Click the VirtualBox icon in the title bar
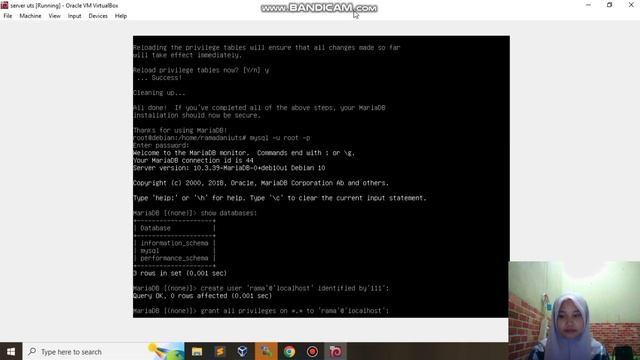The image size is (640, 360). [4, 5]
